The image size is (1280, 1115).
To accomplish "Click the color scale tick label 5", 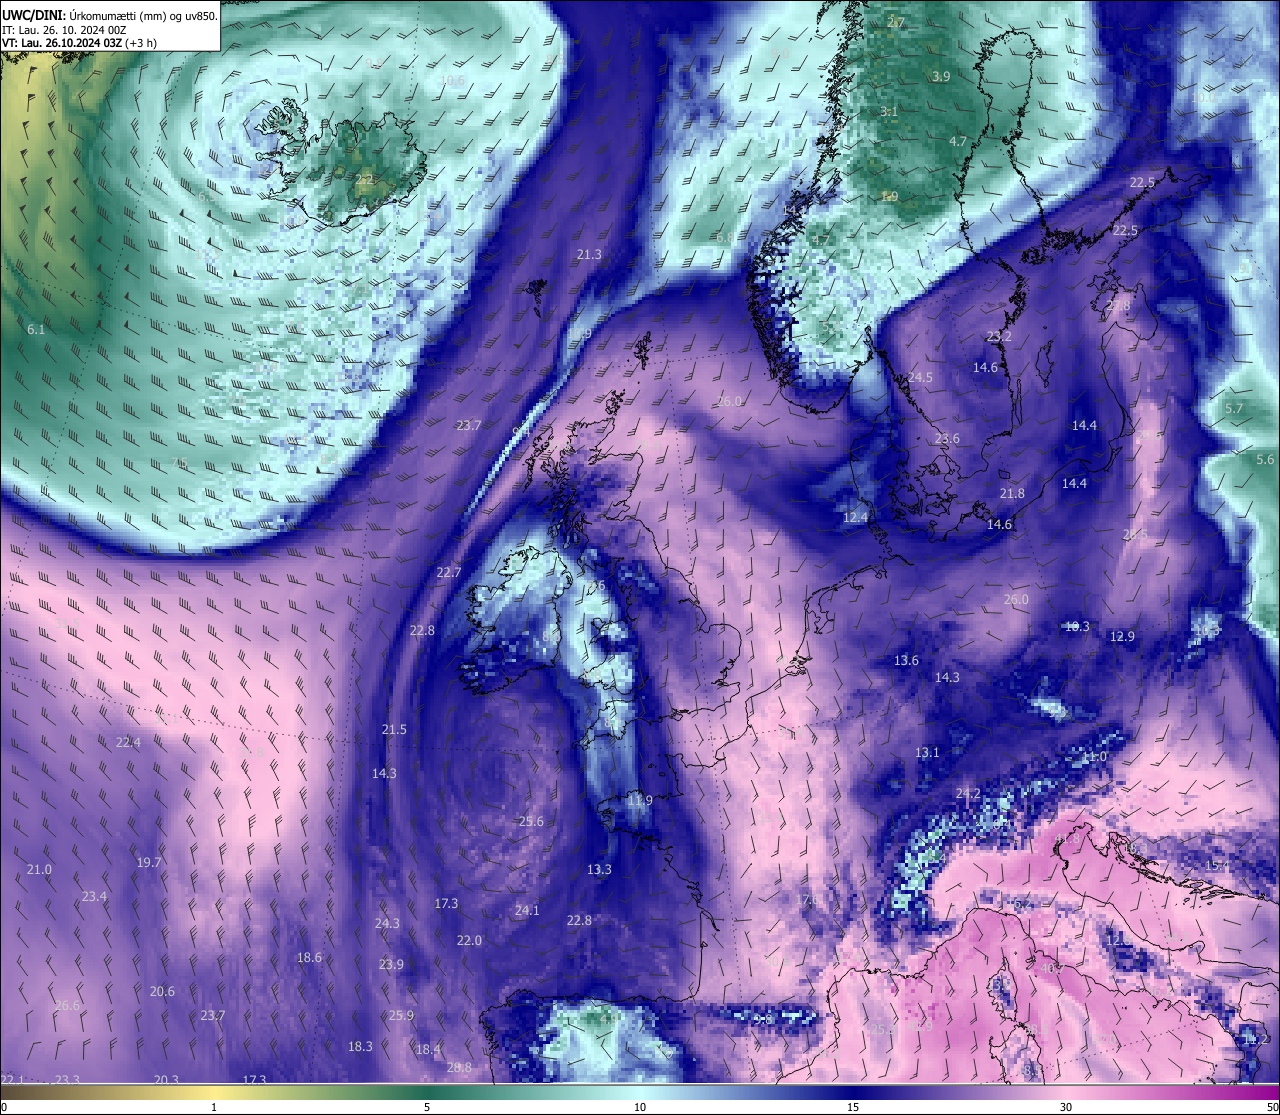I will 427,1107.
